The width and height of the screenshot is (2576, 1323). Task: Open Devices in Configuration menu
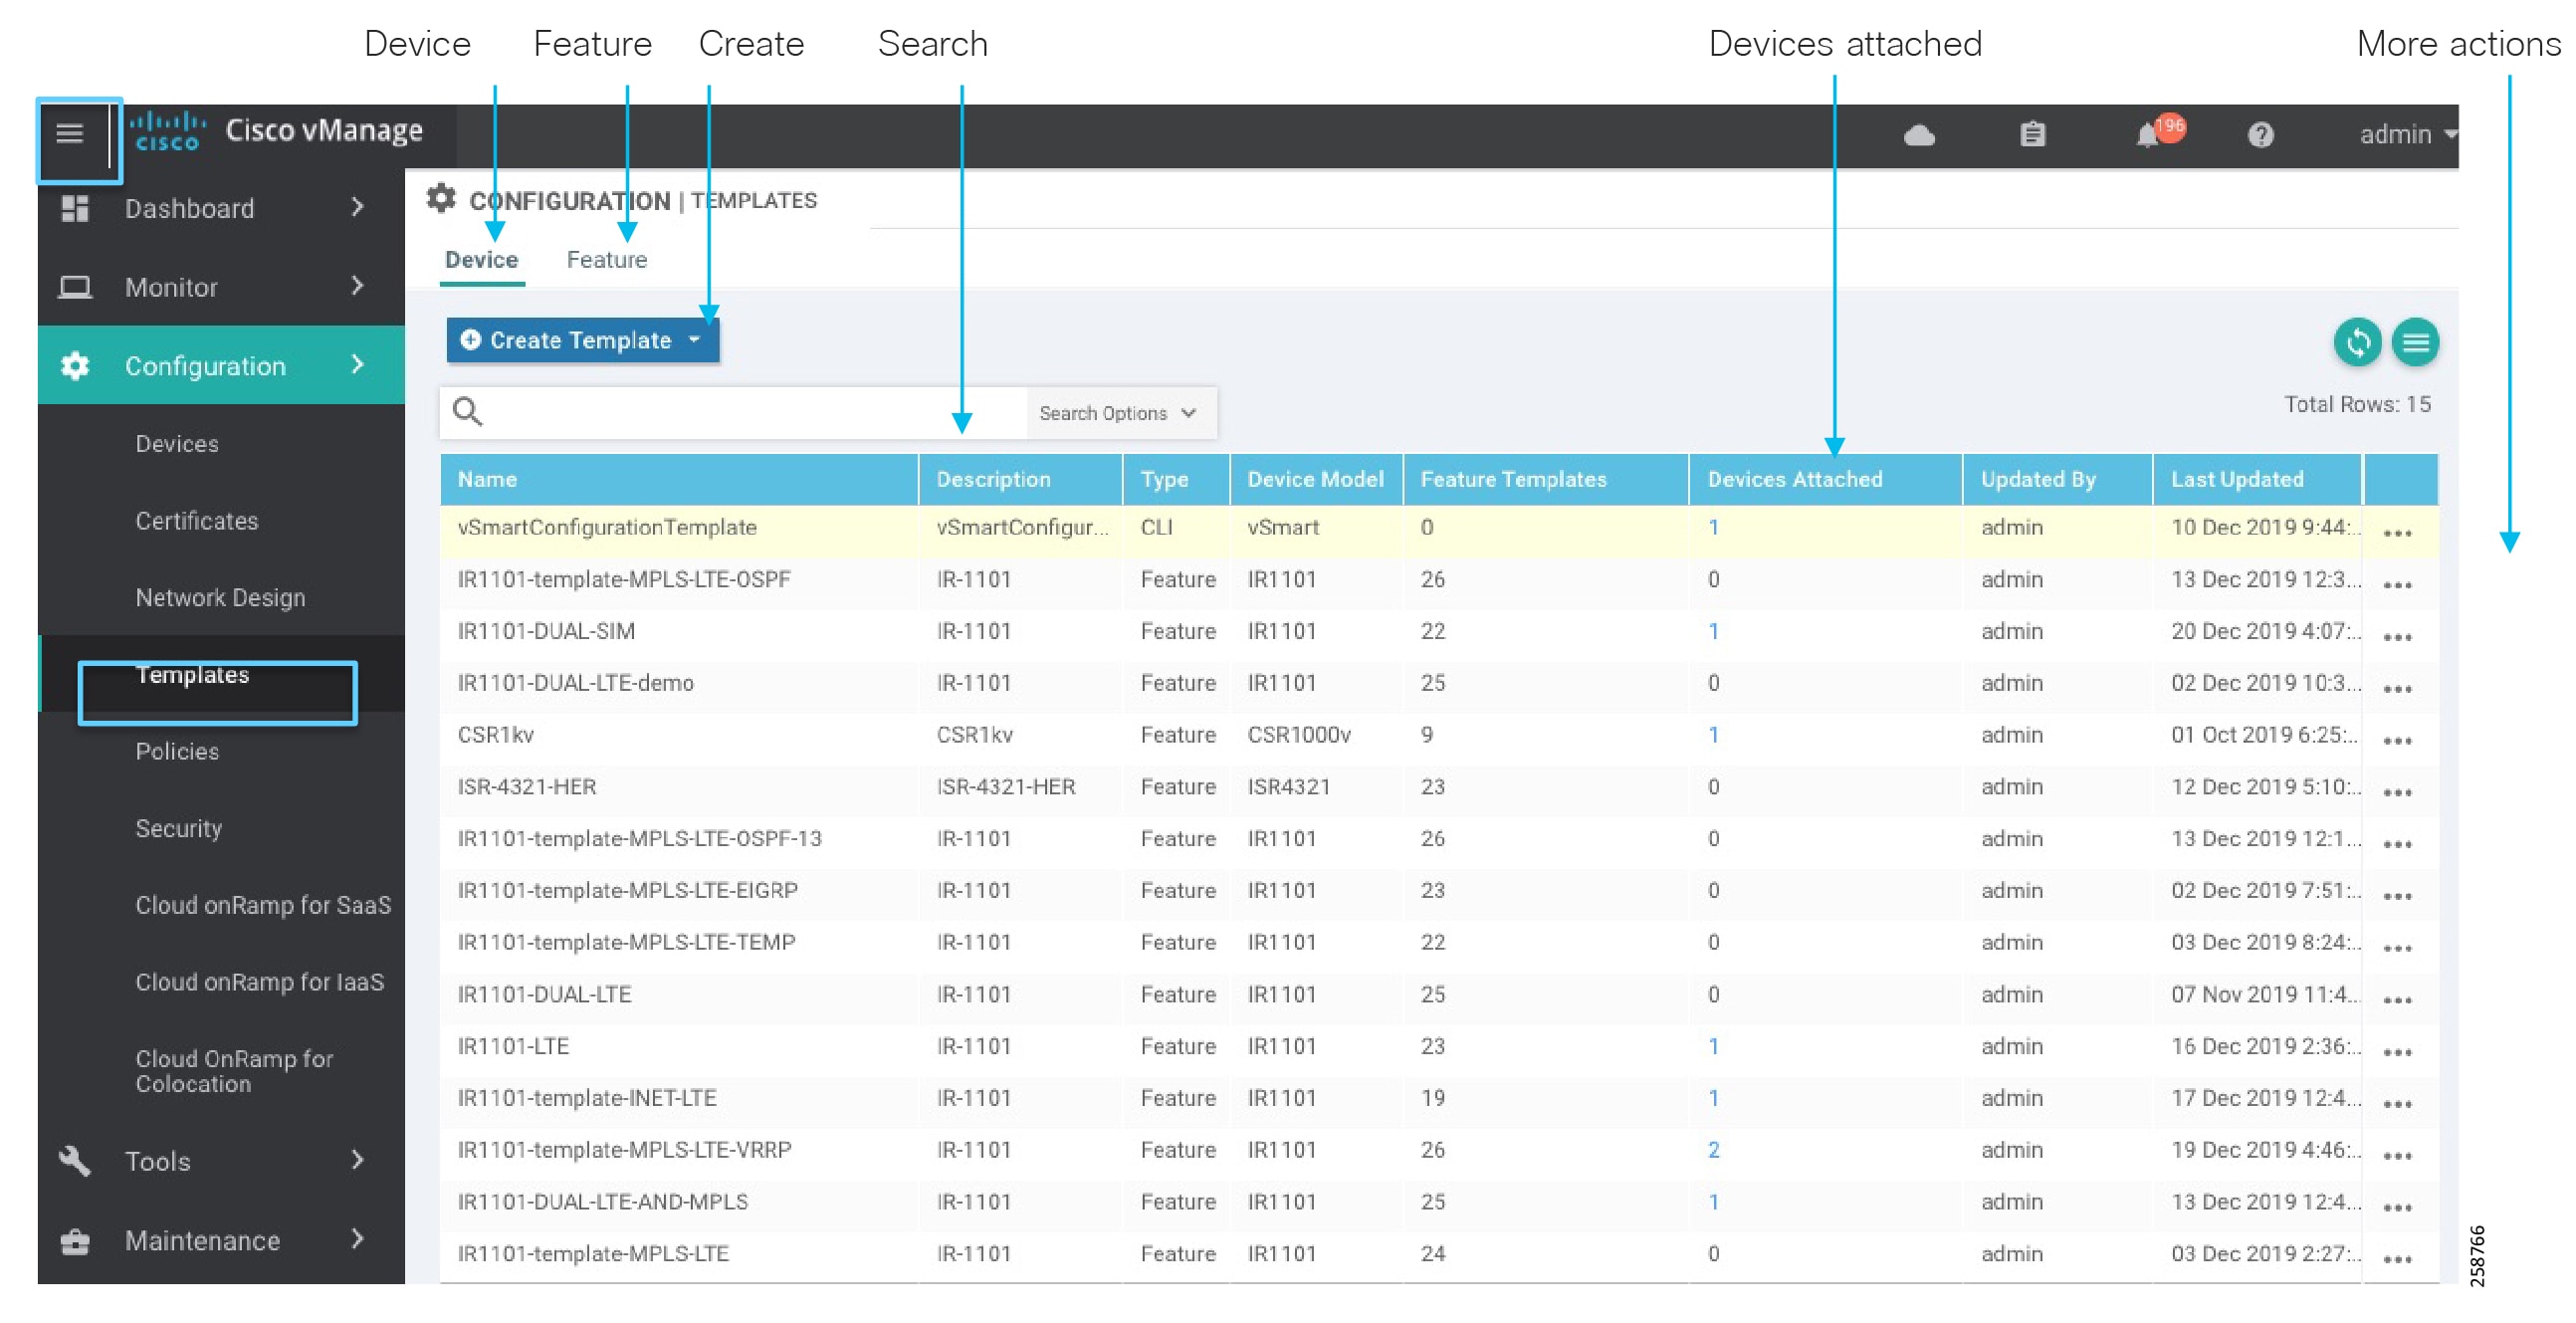point(177,444)
